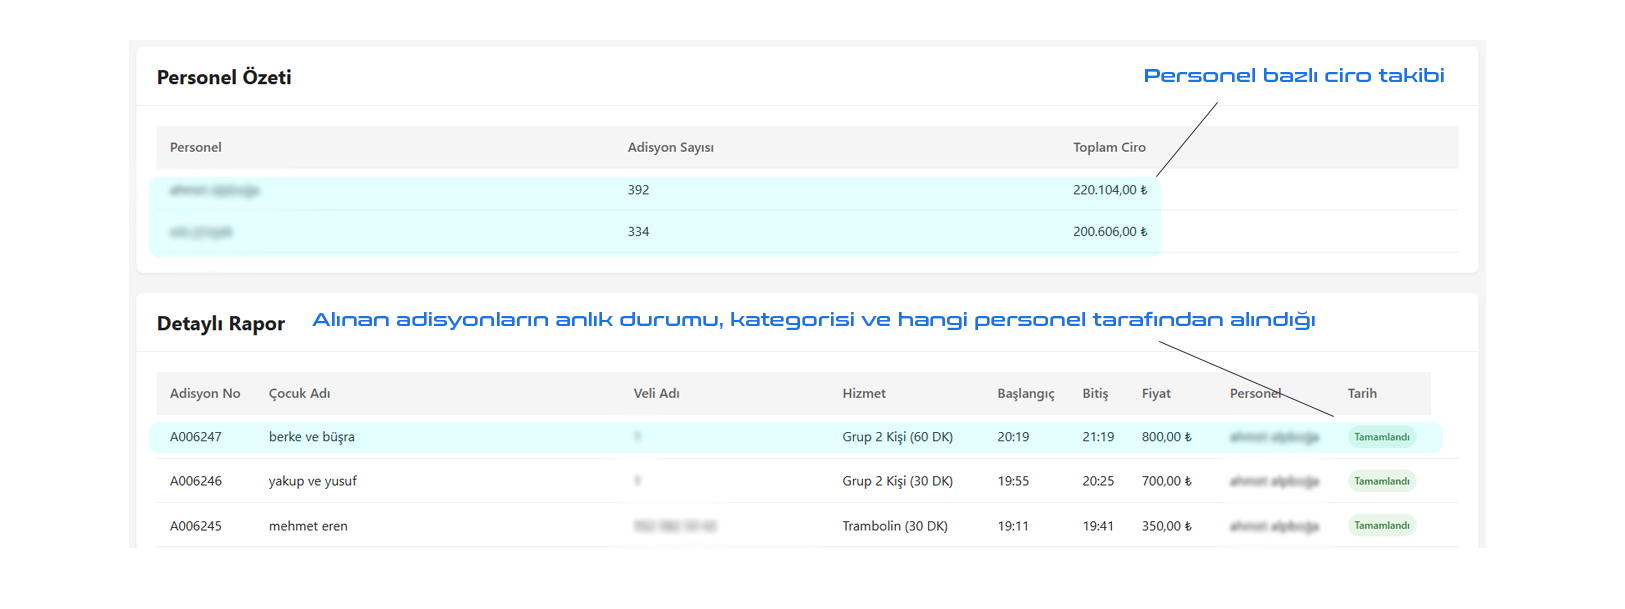Open adisyon number A006247
Viewport: 1625px width, 609px height.
tap(196, 437)
